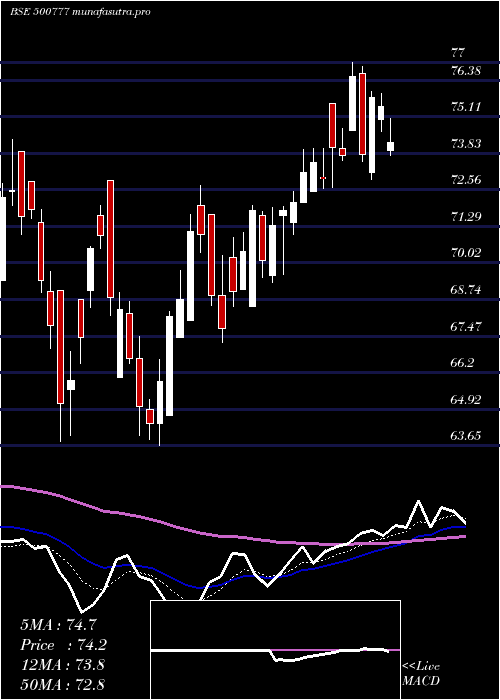Click inside the Live MACD inset chart
This screenshot has width=500, height=700.
tap(275, 650)
